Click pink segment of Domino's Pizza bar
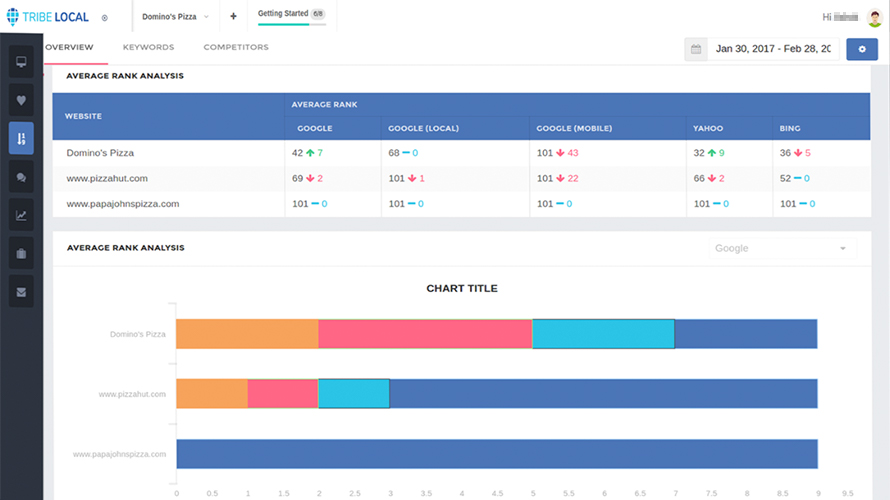The height and width of the screenshot is (500, 890). [425, 334]
